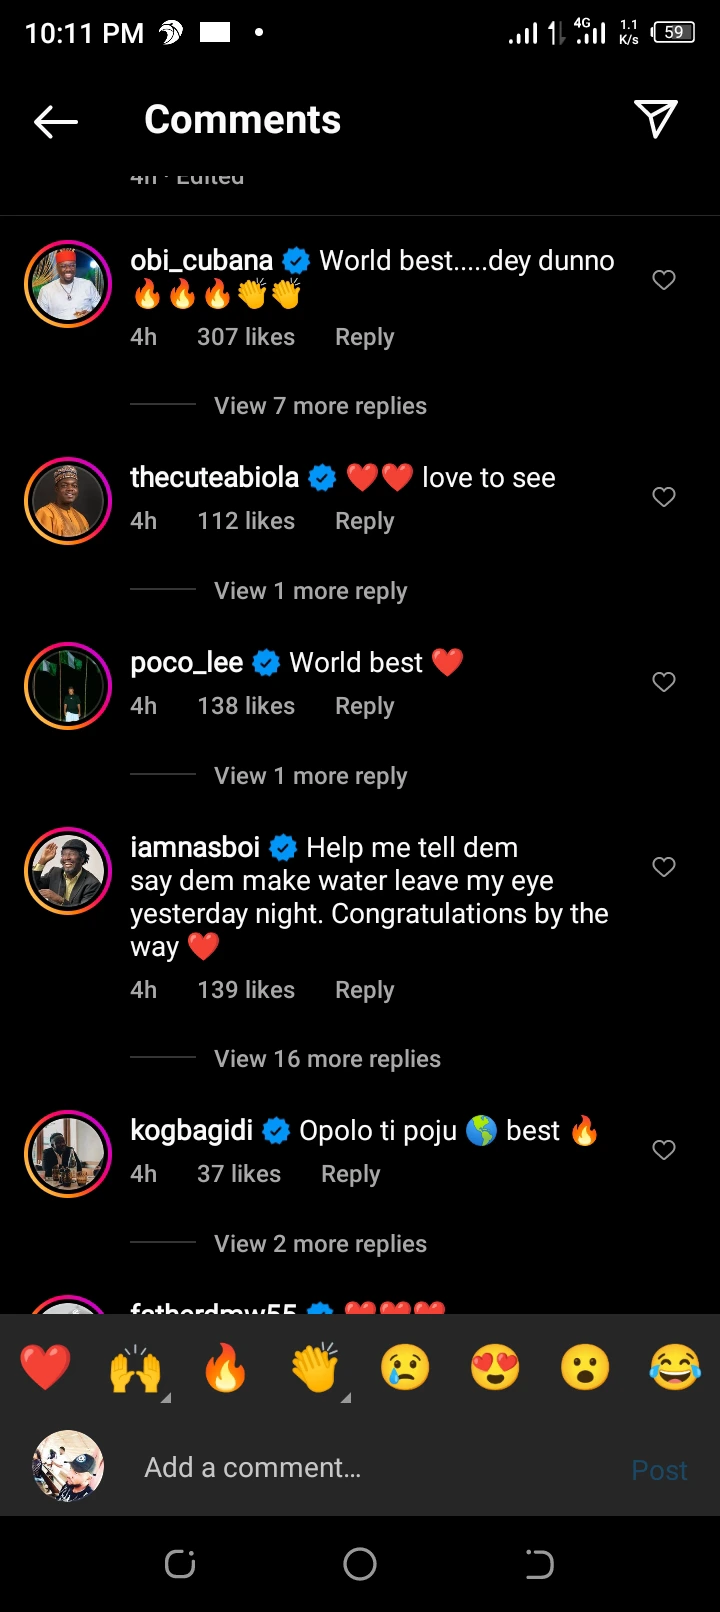Tap the fire quick reaction emoji

(225, 1367)
